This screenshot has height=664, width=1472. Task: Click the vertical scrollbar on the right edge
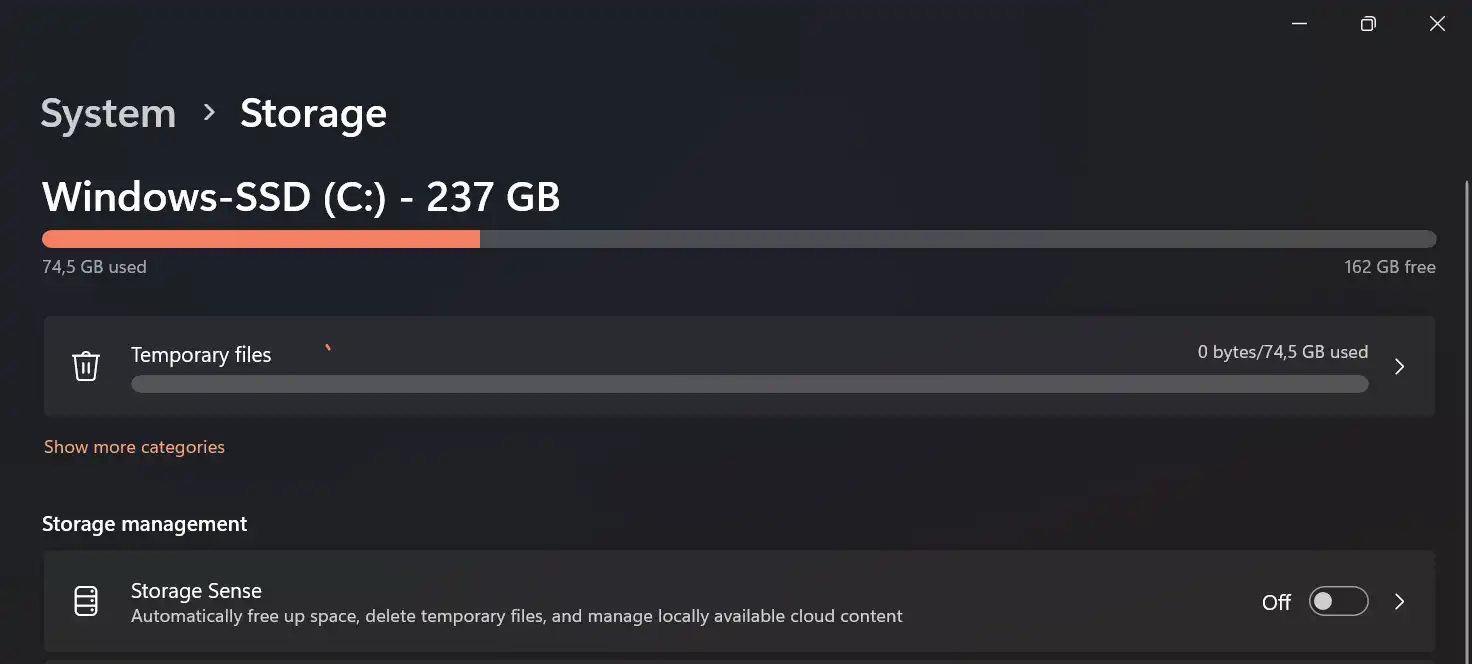(1466, 420)
